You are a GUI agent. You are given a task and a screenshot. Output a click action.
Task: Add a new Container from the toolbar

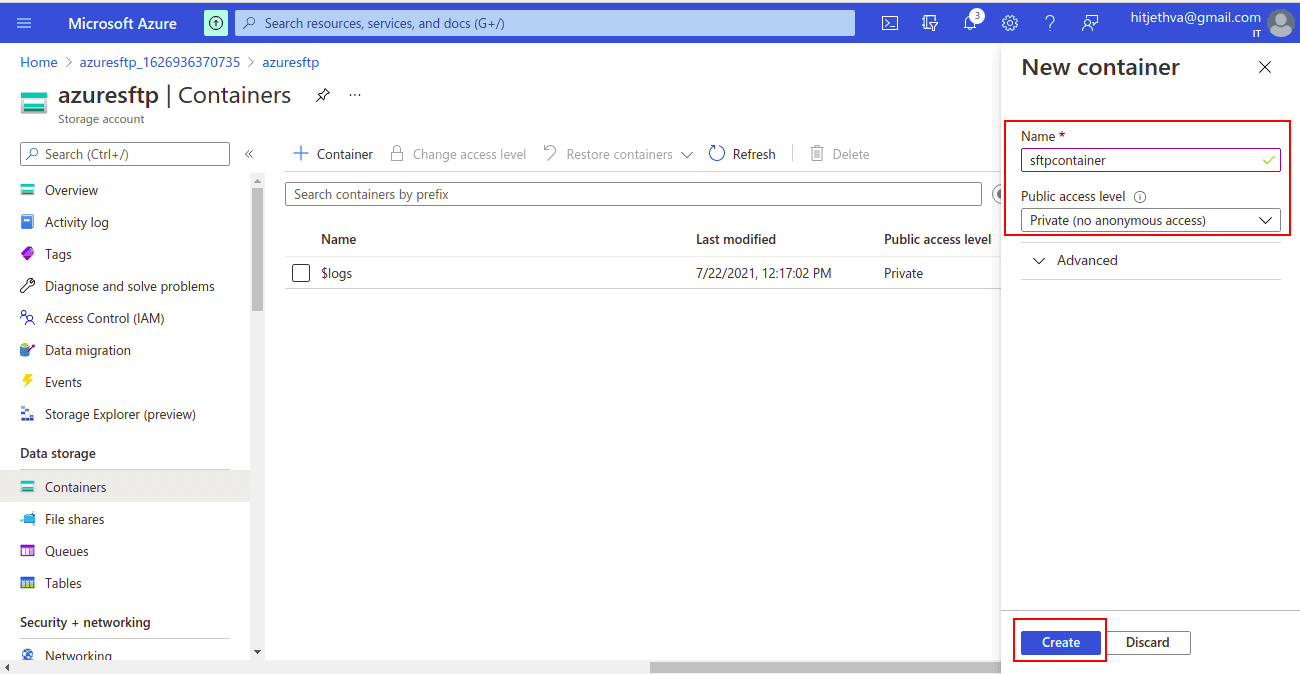333,154
